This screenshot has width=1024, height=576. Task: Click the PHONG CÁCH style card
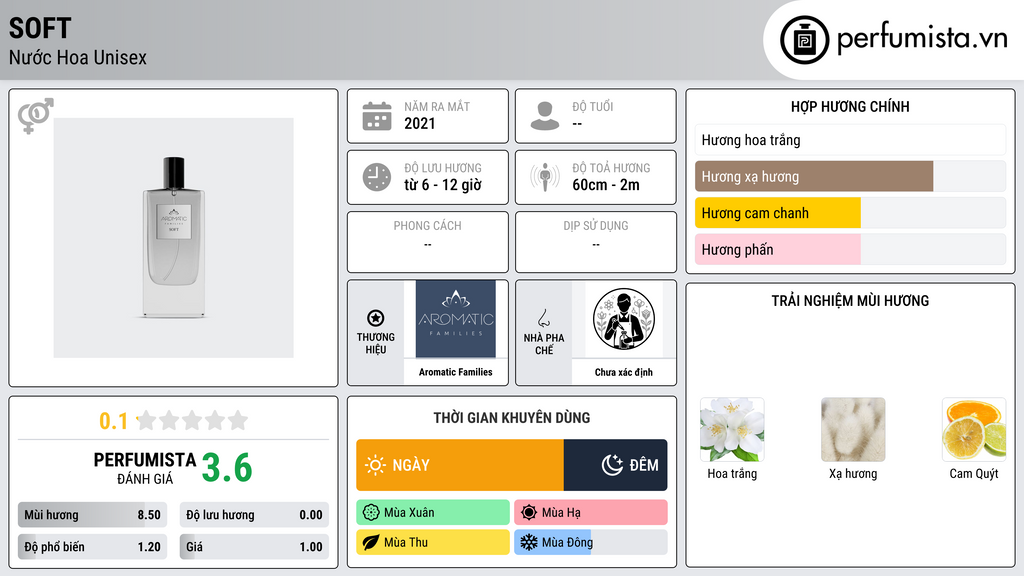coord(428,242)
